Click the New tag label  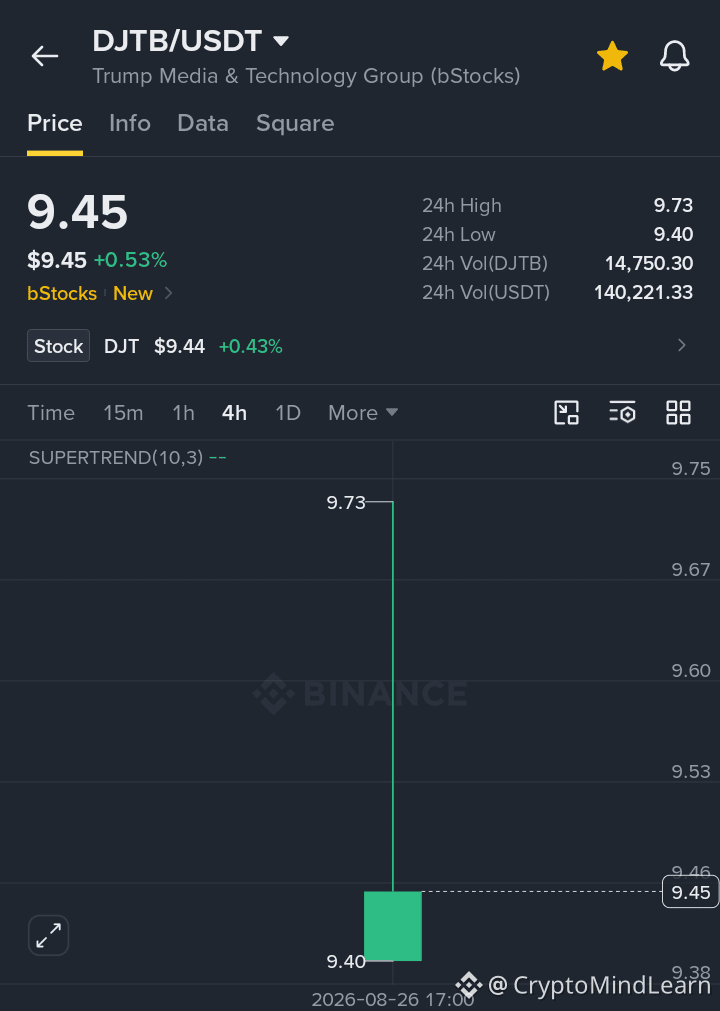pos(133,293)
